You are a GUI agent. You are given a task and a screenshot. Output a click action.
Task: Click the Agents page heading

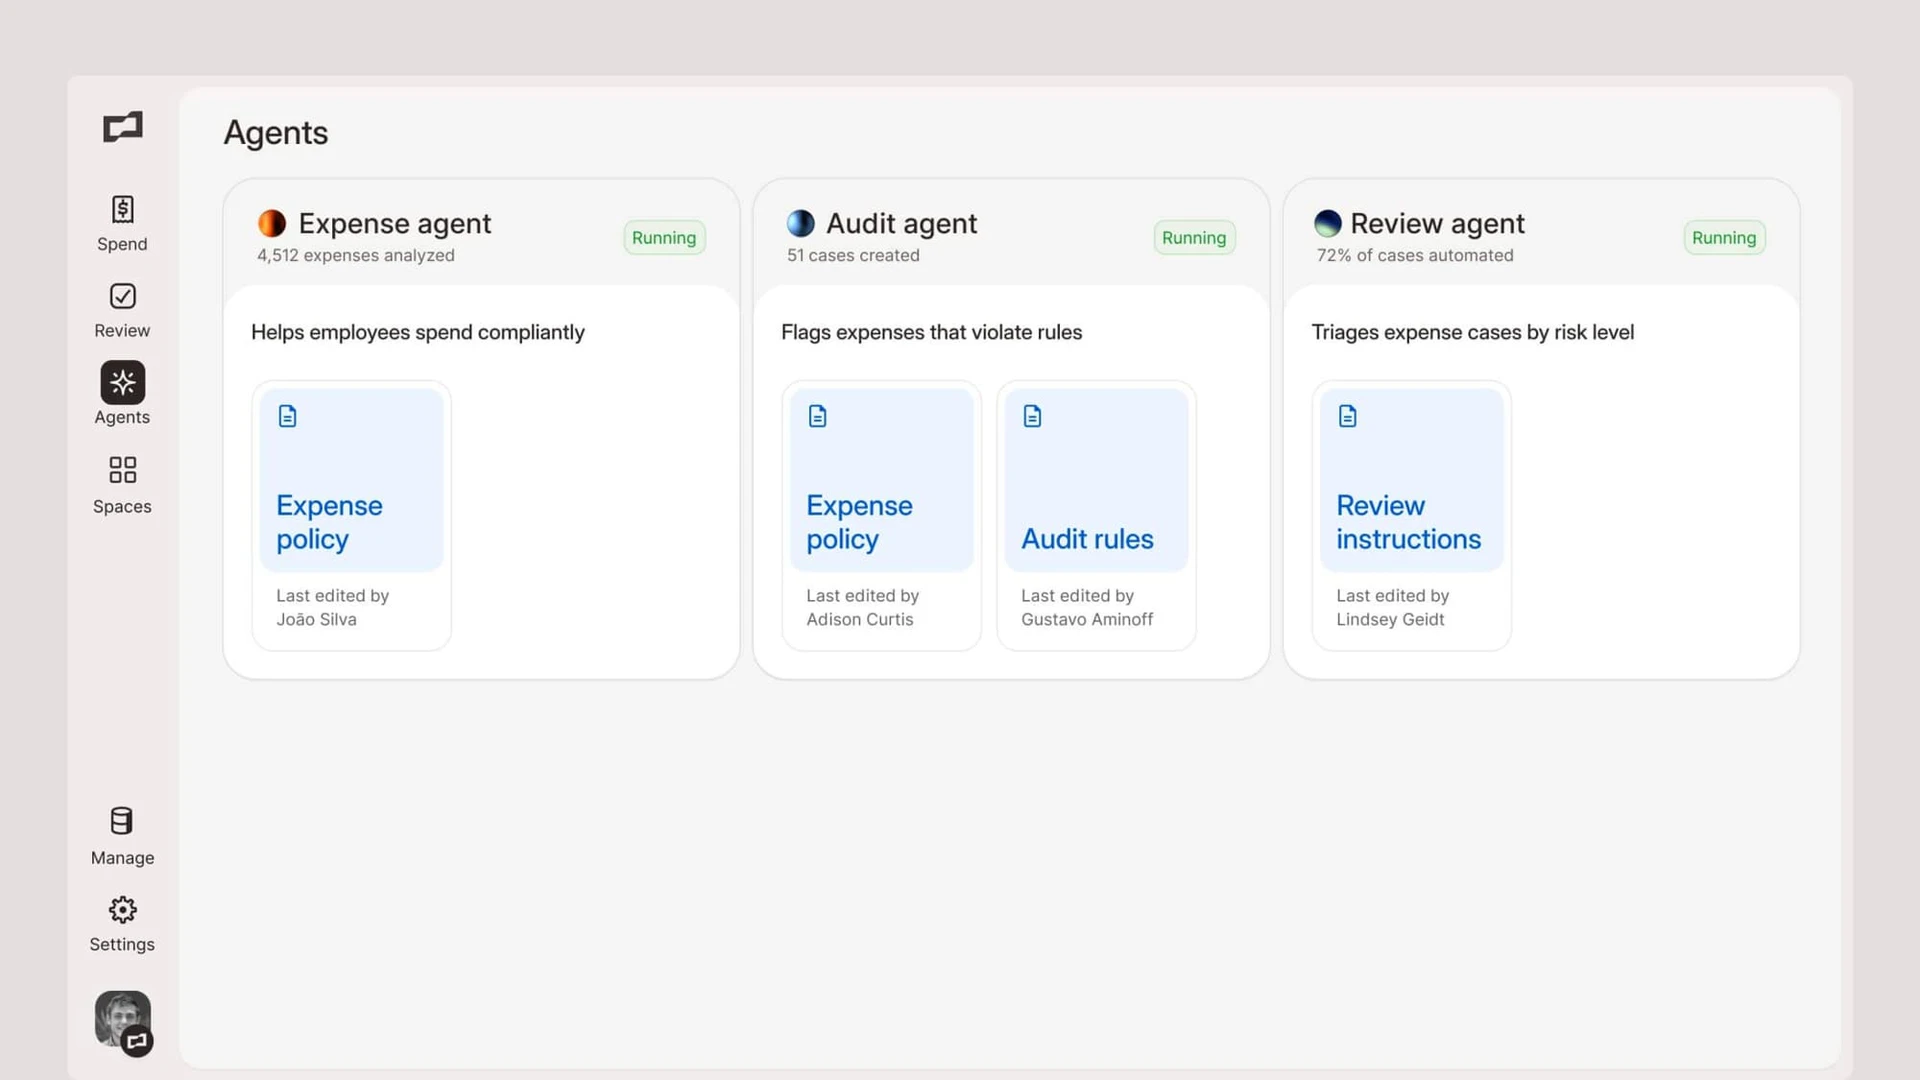[275, 132]
